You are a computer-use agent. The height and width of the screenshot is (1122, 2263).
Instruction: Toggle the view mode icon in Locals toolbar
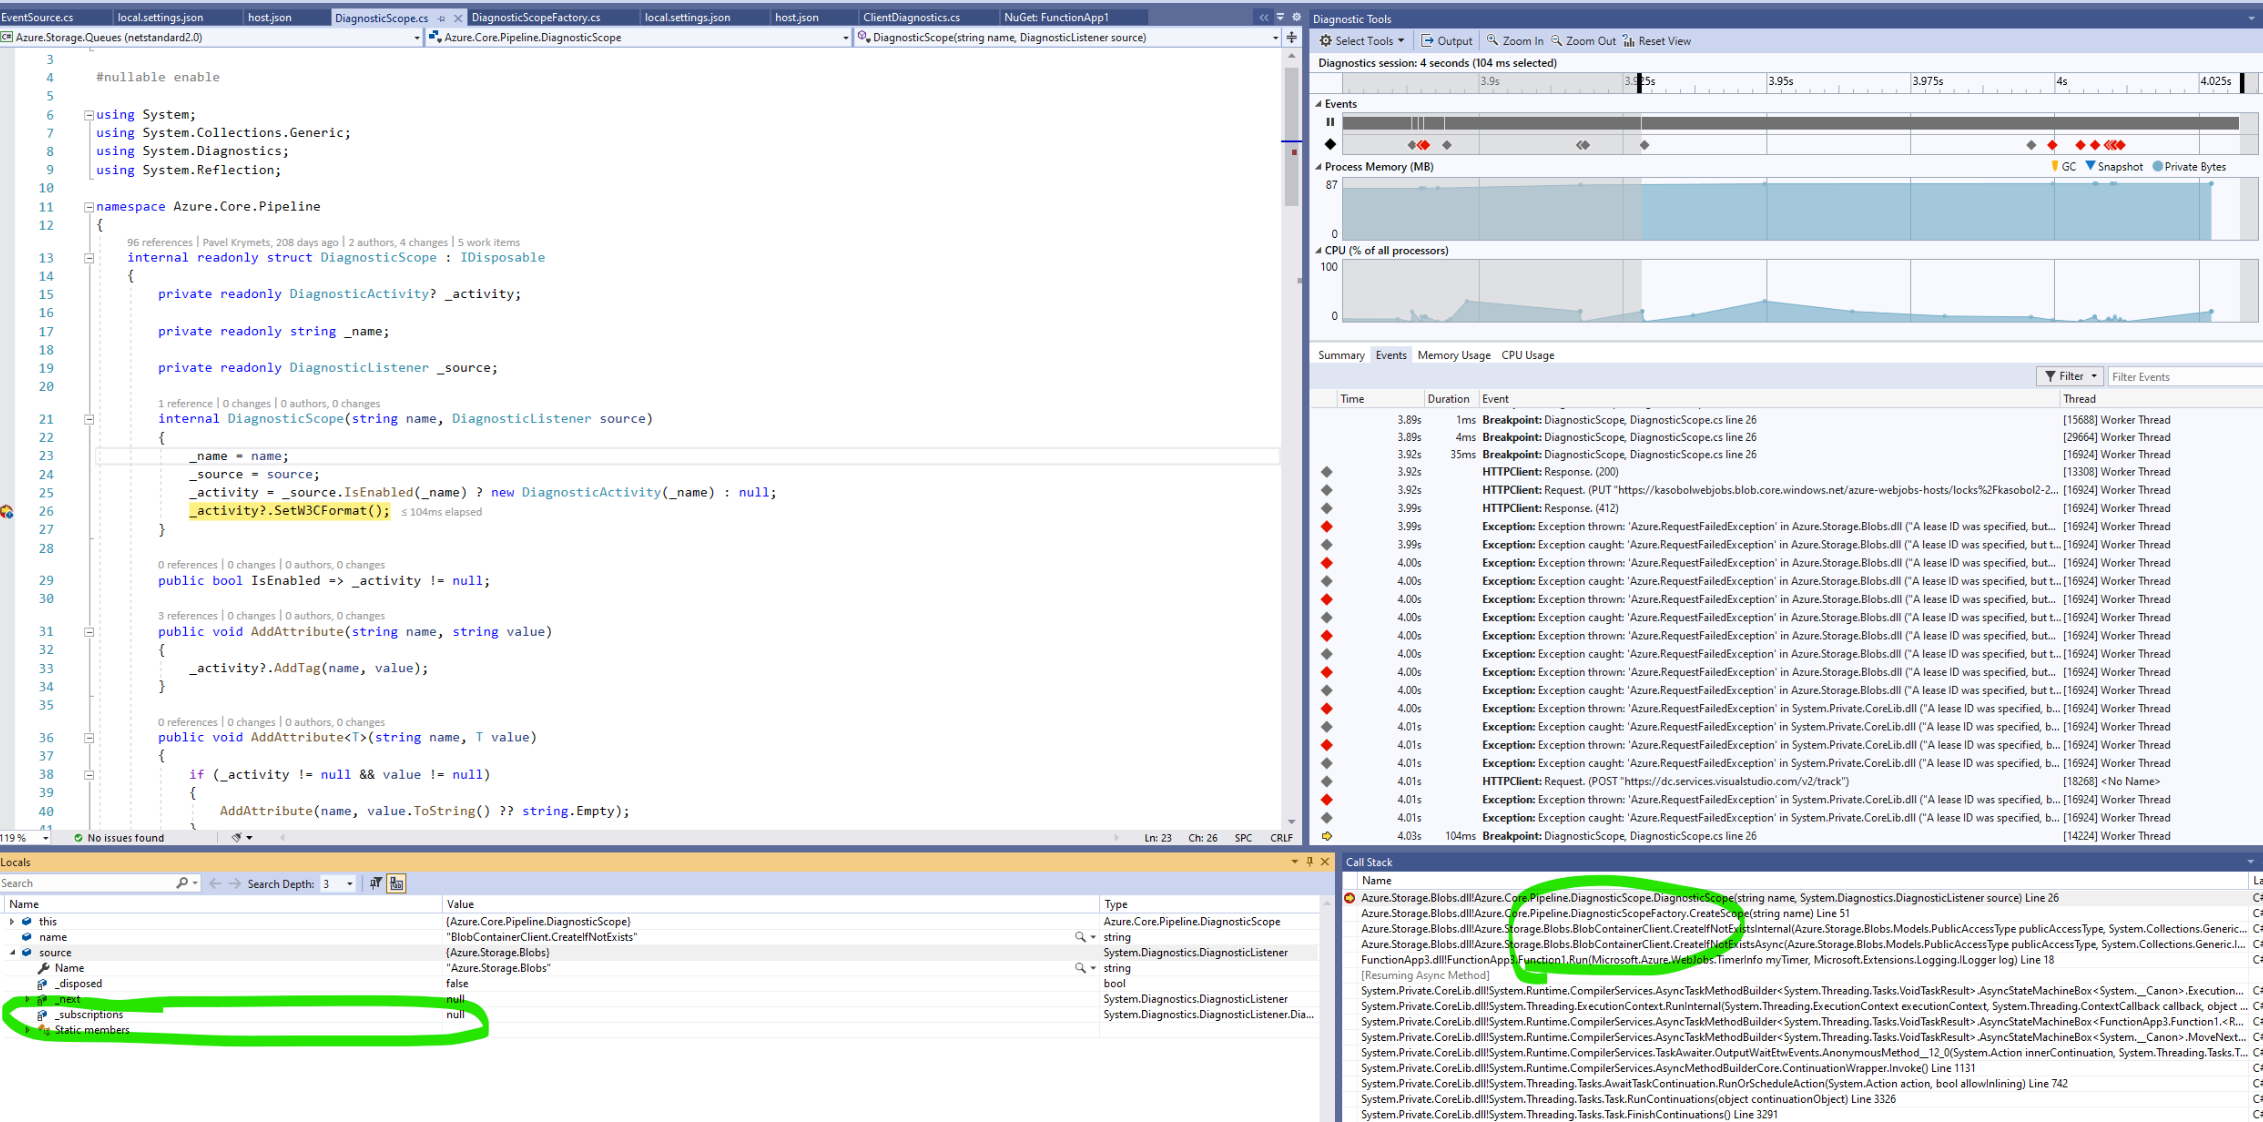(x=396, y=883)
